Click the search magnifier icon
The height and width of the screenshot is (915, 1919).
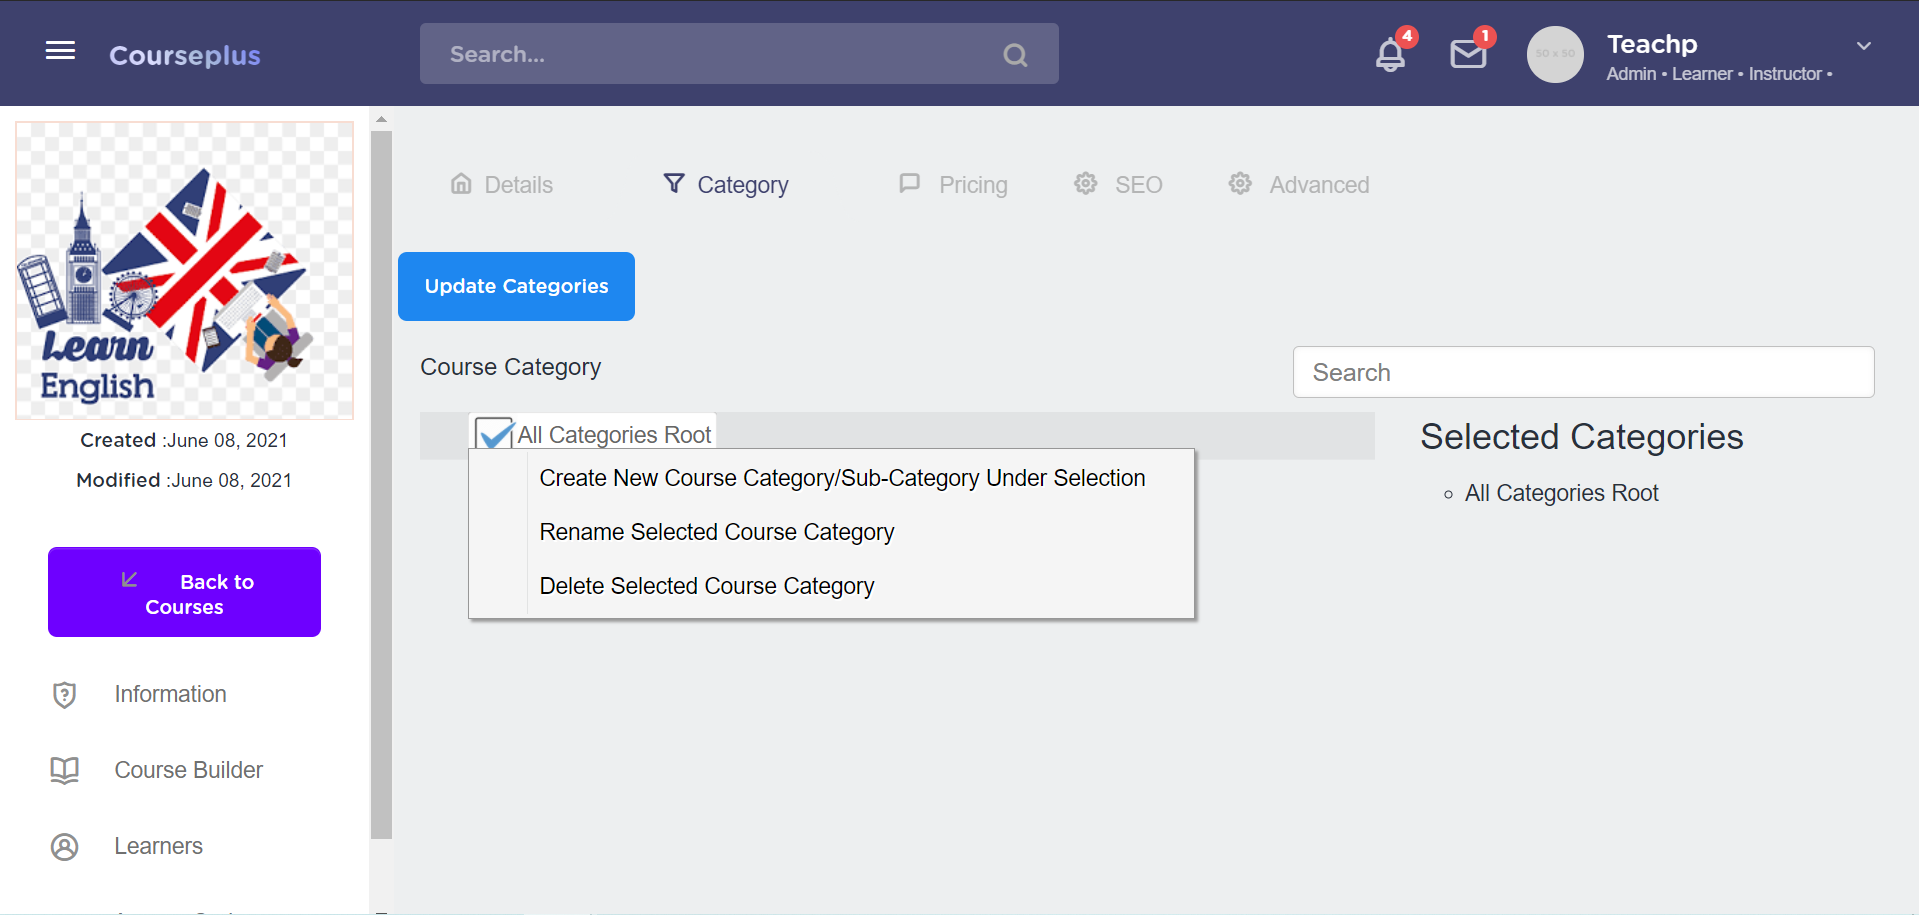[1015, 55]
